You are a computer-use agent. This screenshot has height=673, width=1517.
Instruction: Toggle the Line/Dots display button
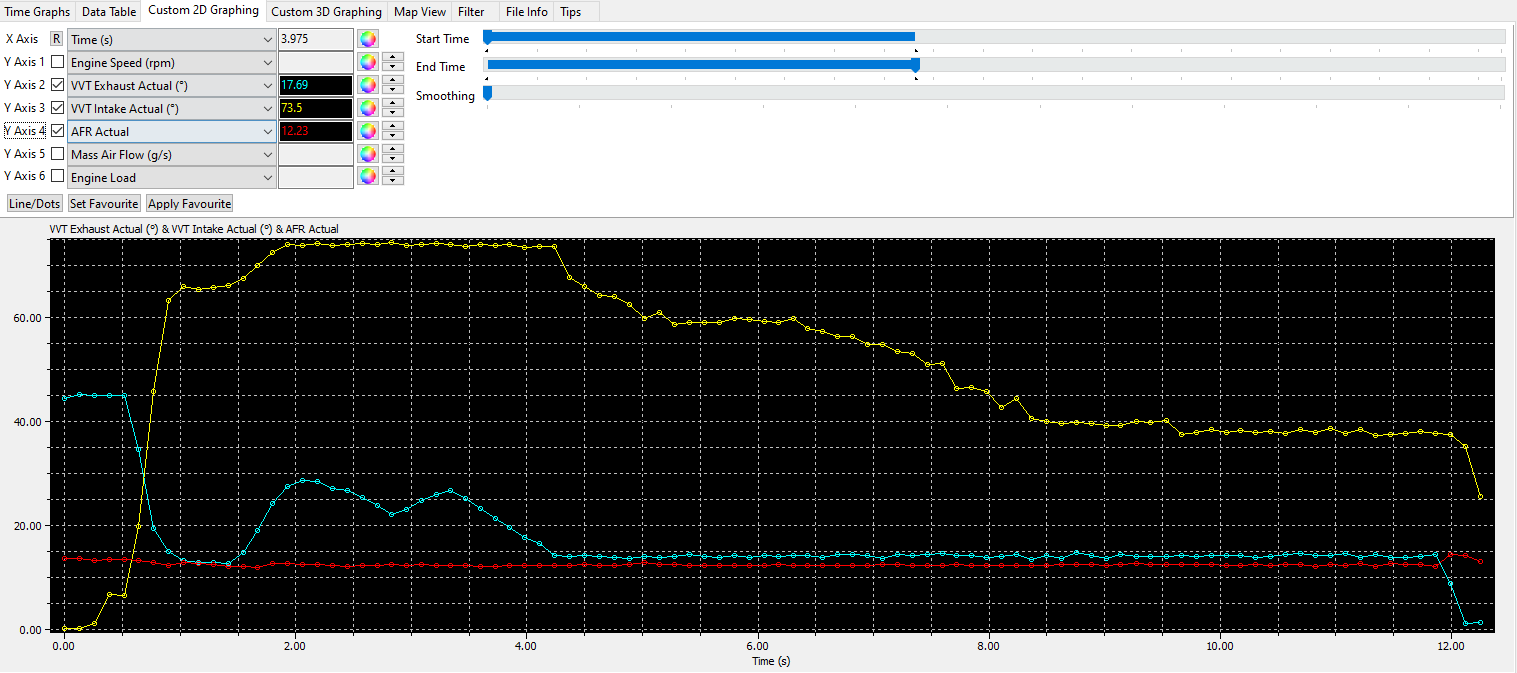34,203
